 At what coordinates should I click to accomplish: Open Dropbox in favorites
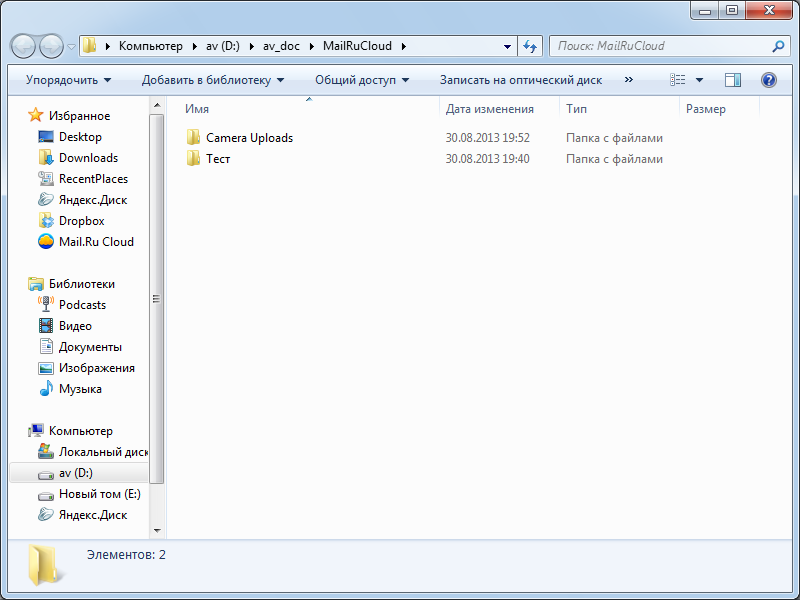82,220
